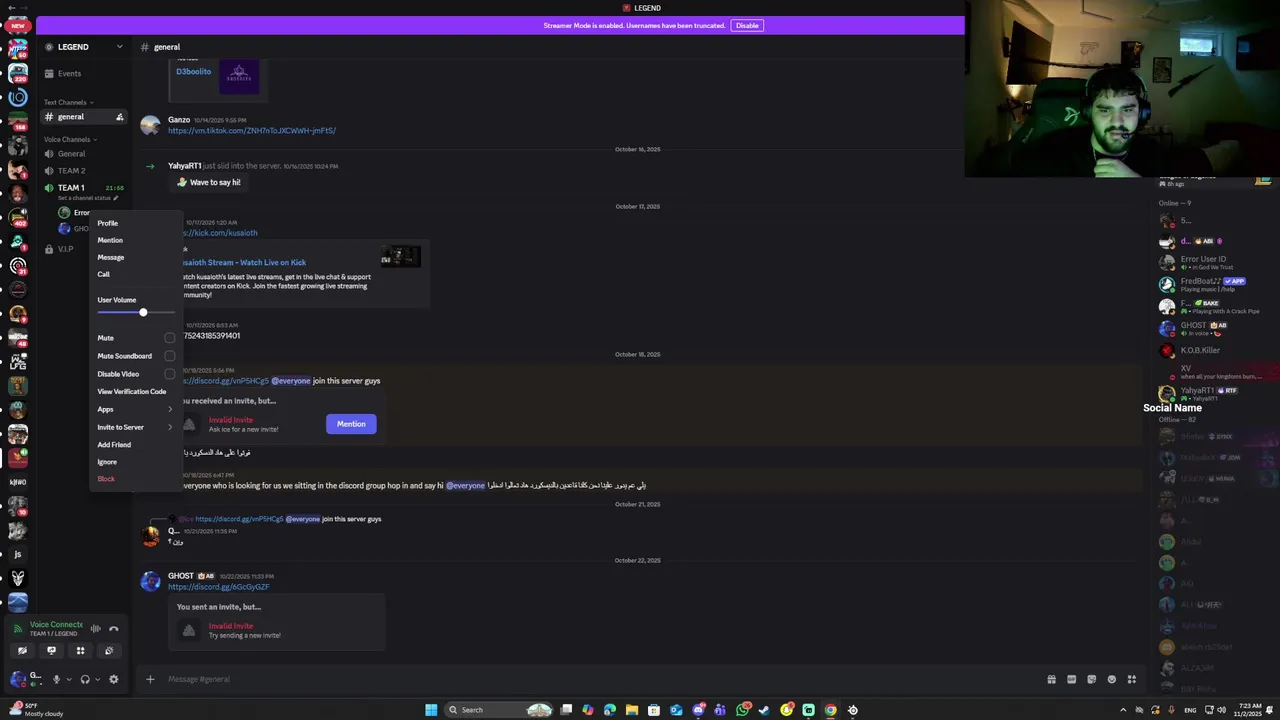Open the apps icon in message bar
This screenshot has height=720, width=1280.
[1132, 679]
